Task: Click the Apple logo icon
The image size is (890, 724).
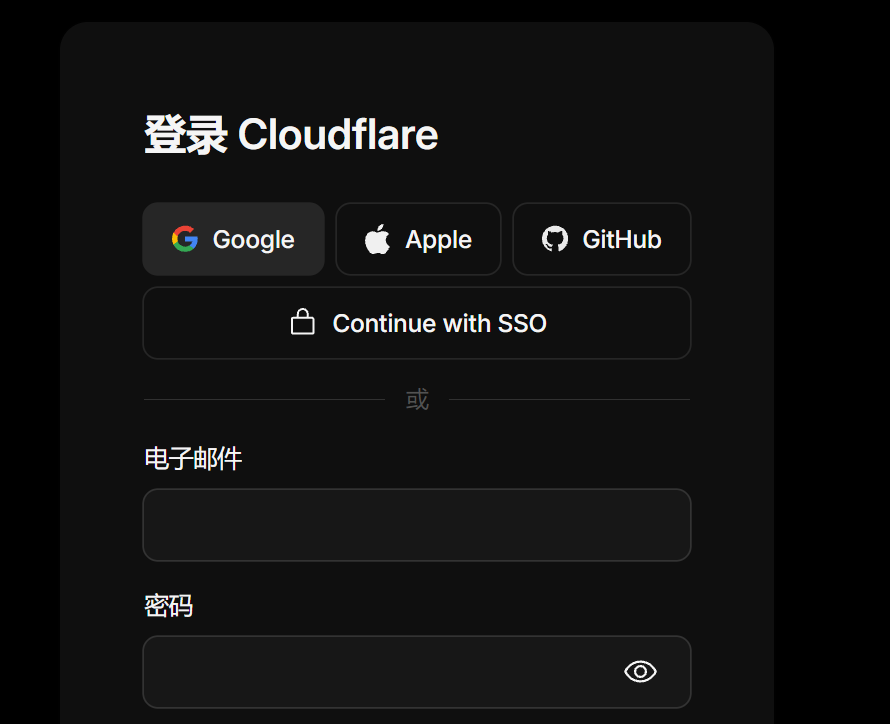Action: [377, 239]
